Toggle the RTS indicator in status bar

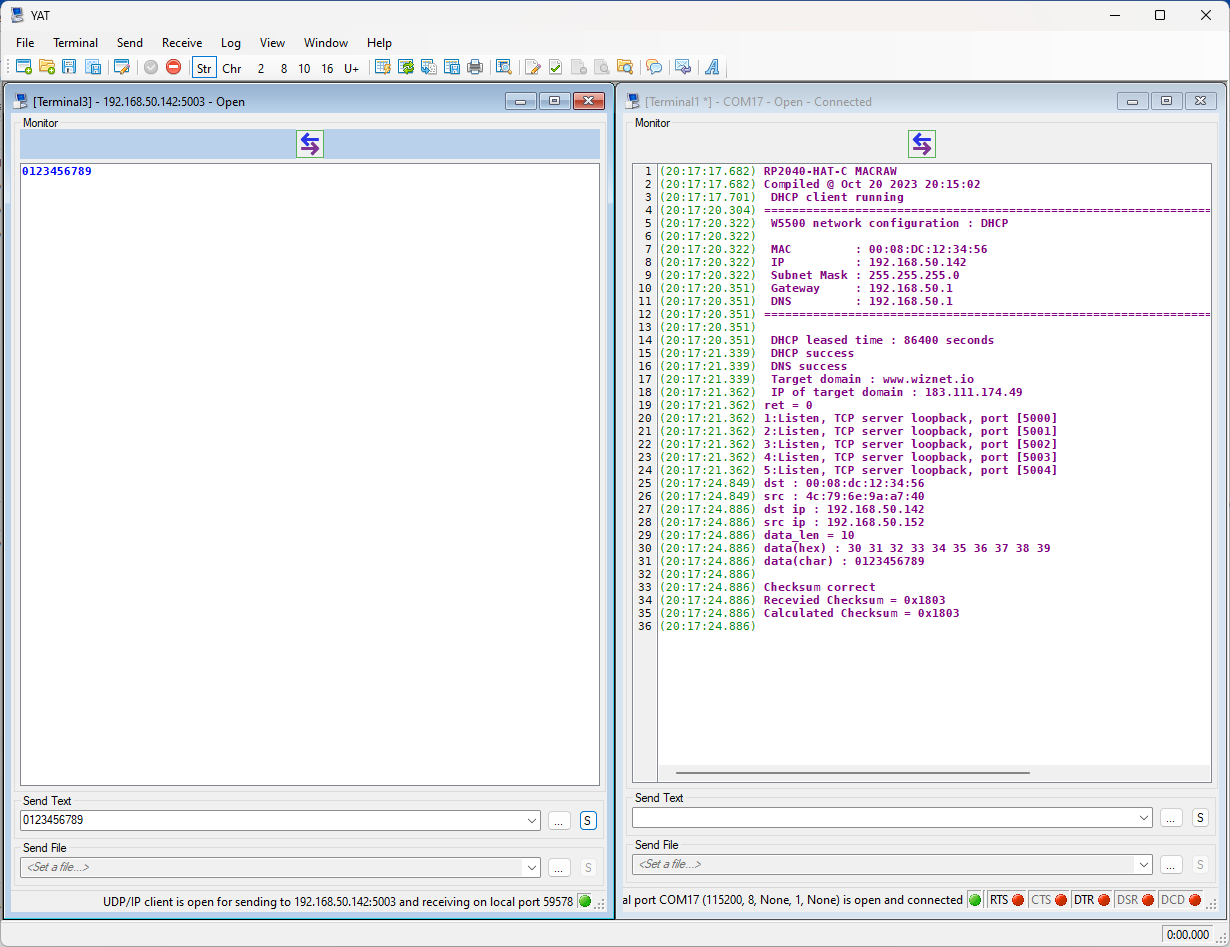tap(1006, 899)
